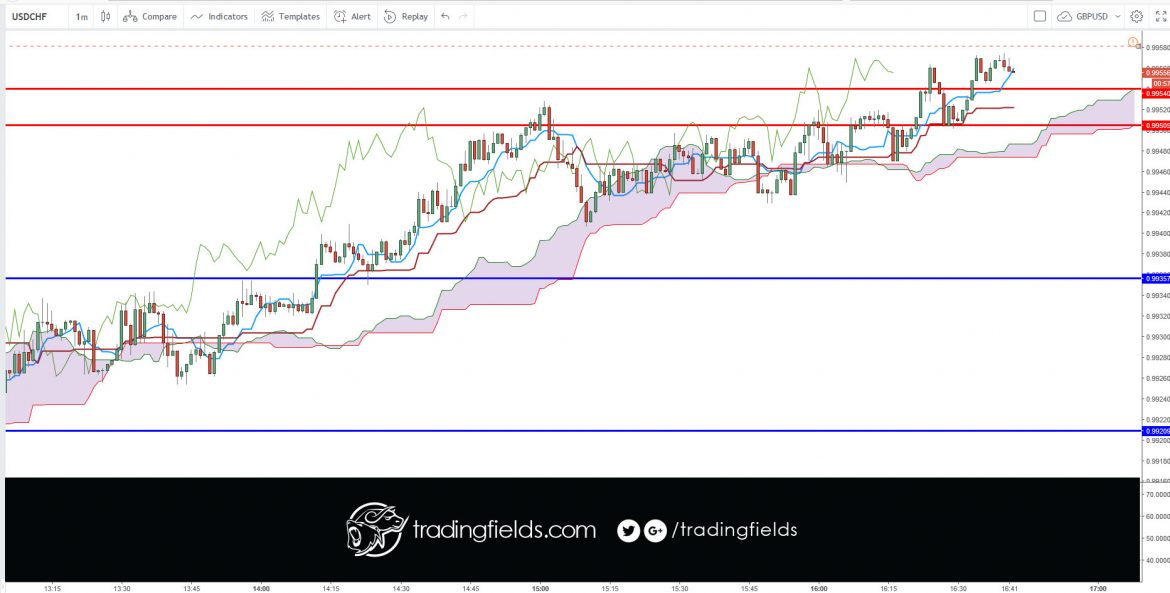Toggle the empty layout checkbox near GBPUSD

(x=1040, y=16)
